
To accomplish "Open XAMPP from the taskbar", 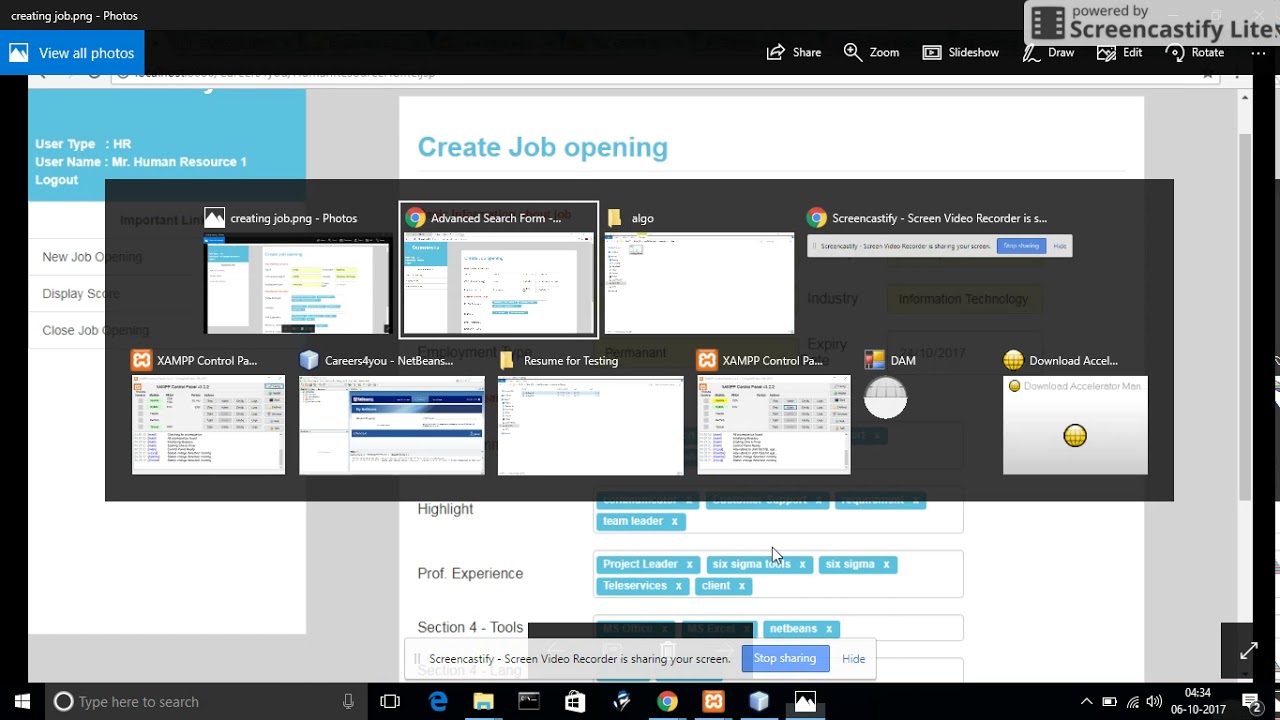I will point(713,701).
